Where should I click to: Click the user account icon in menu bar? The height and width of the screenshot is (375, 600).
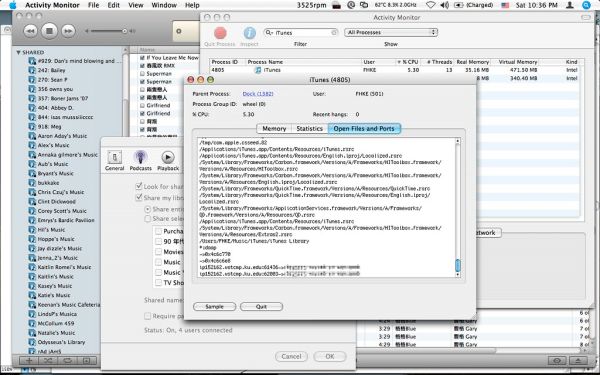[x=569, y=5]
